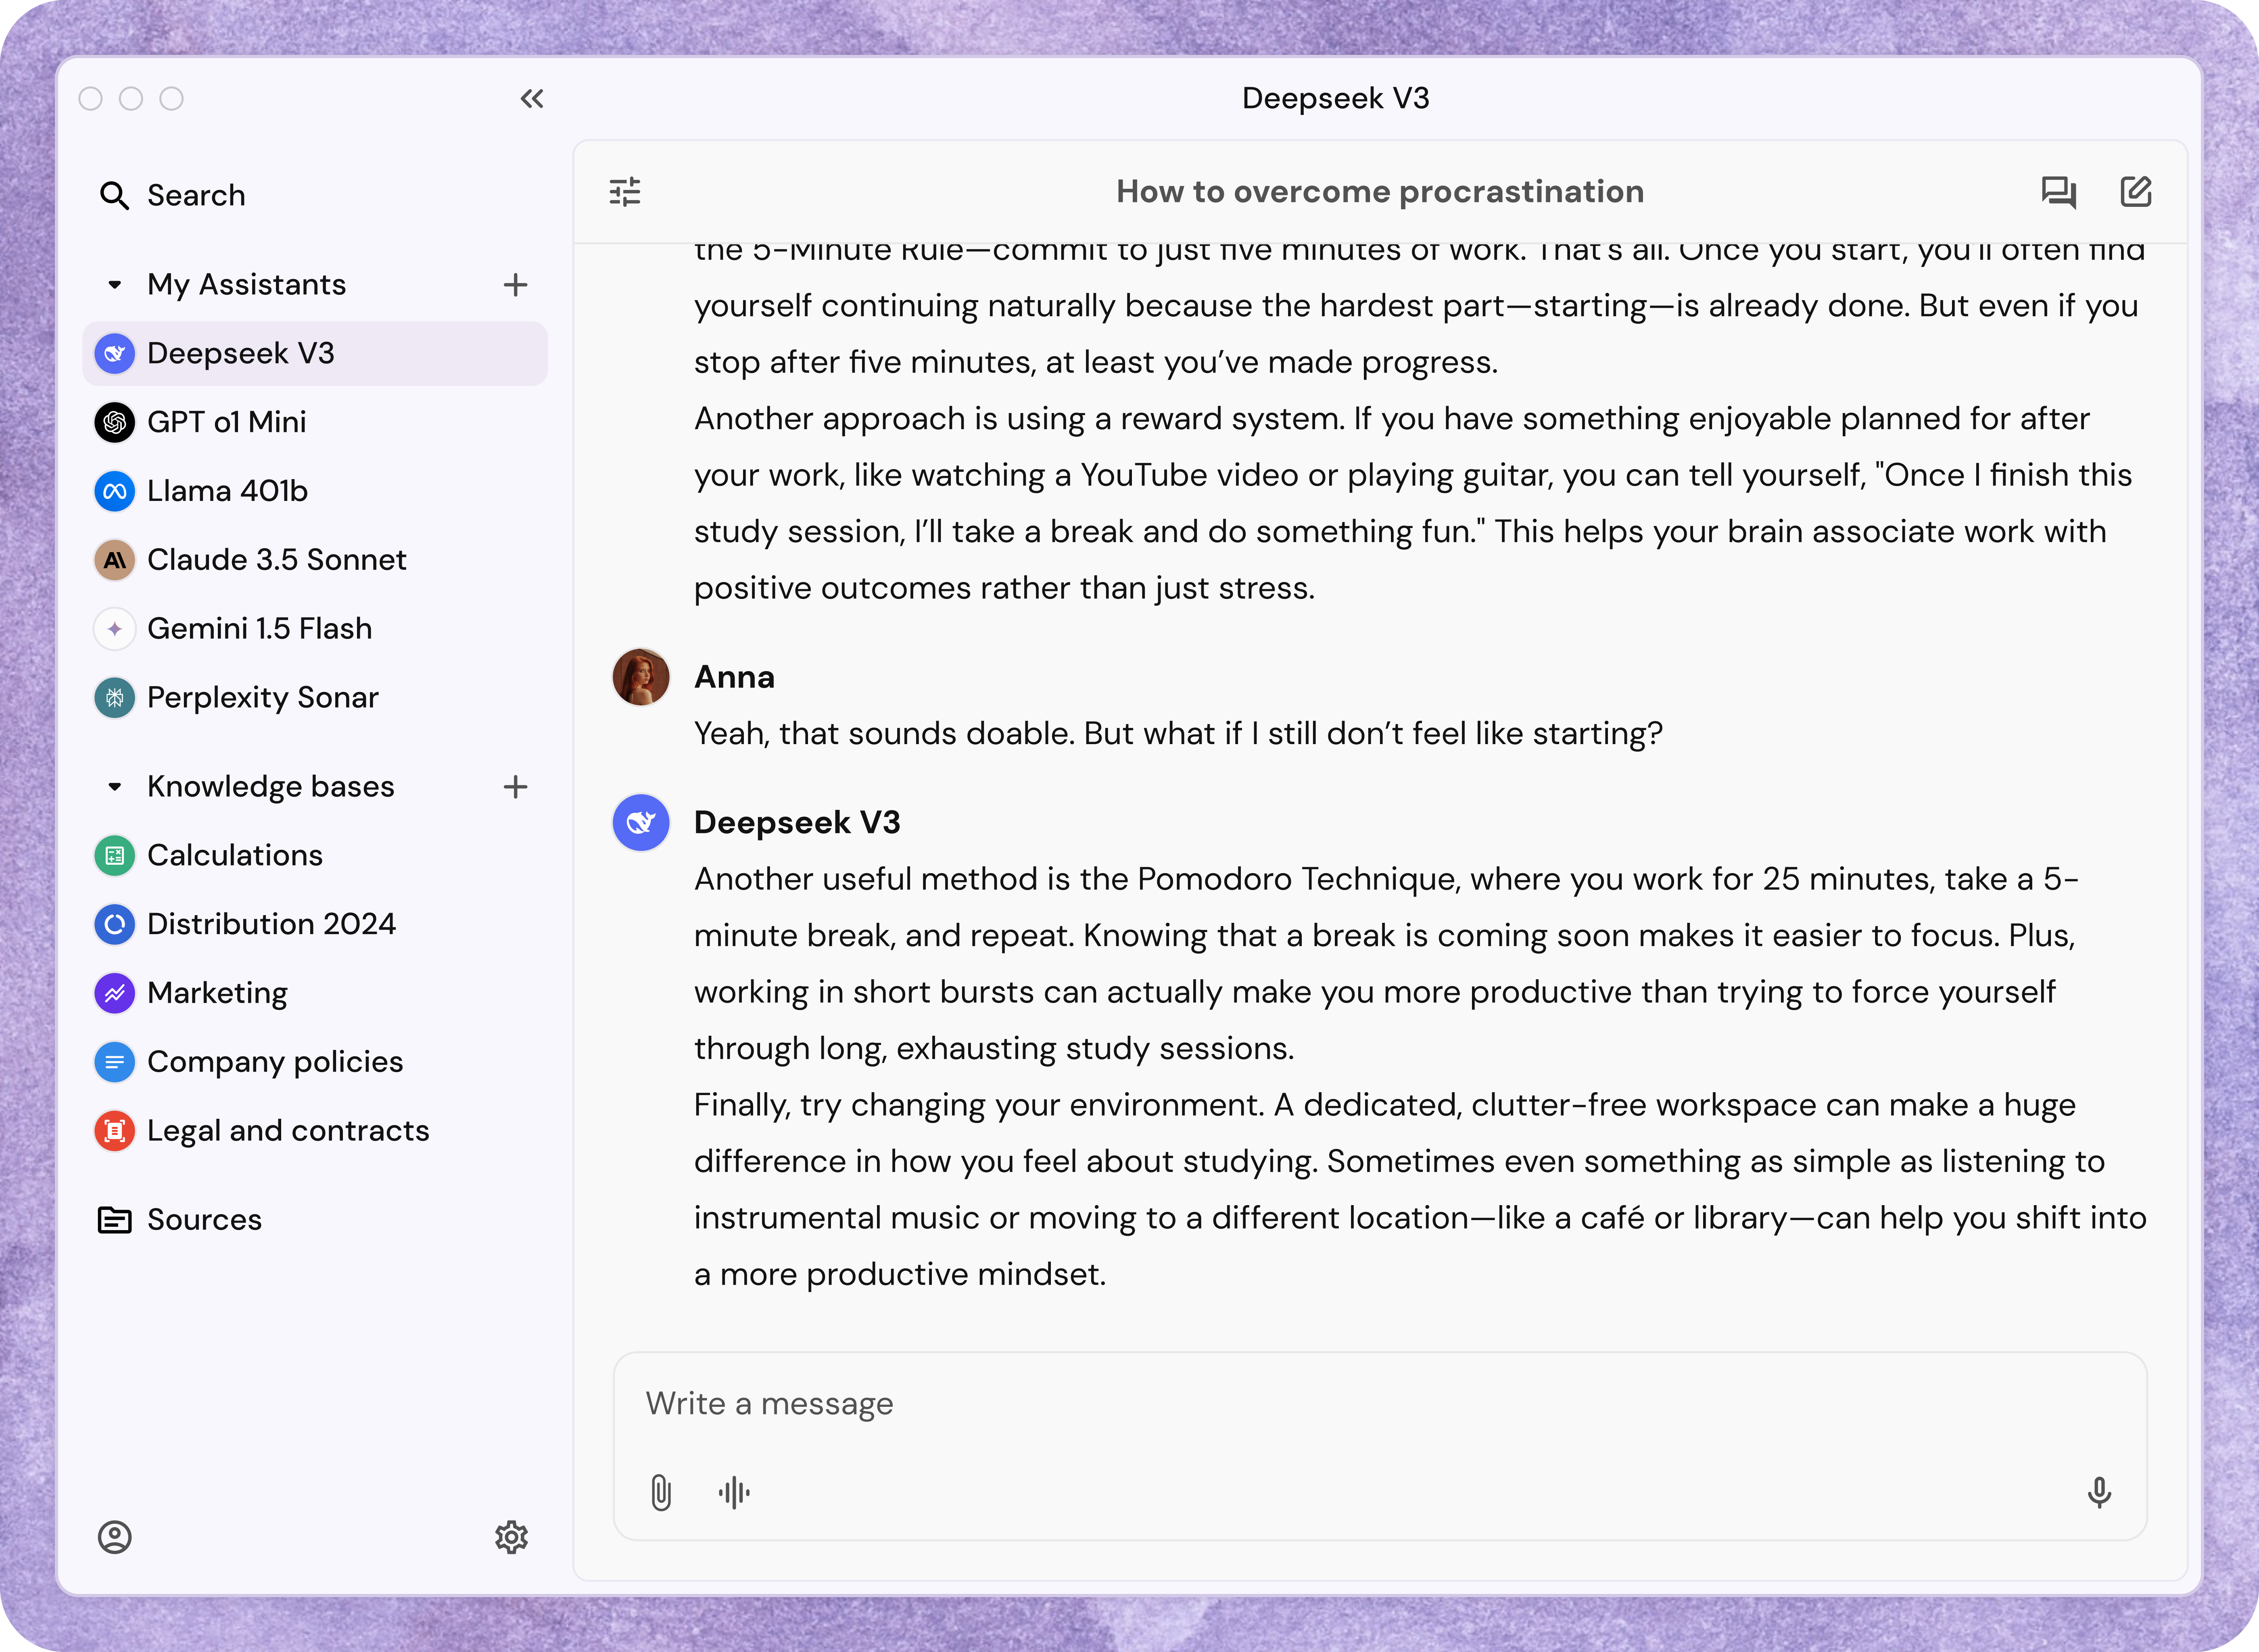Screen dimensions: 2259x1652
Task: Click the Search magnifier icon
Action: (115, 196)
